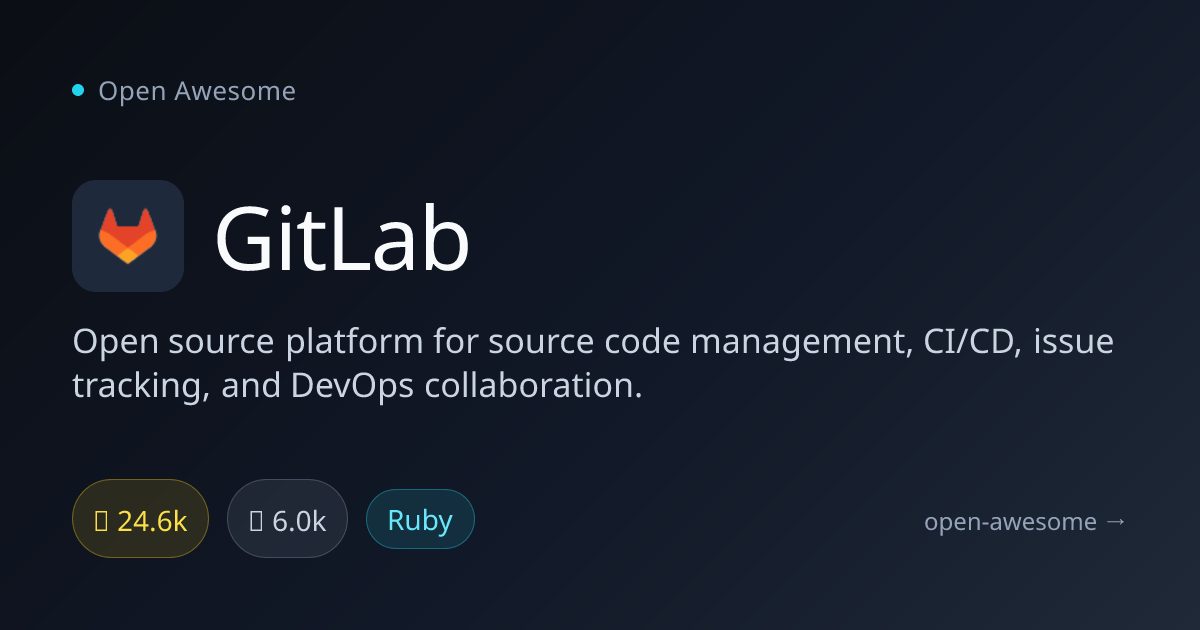Screen dimensions: 1200x630
Task: Click the description starting with Open source platform
Action: click(x=593, y=364)
